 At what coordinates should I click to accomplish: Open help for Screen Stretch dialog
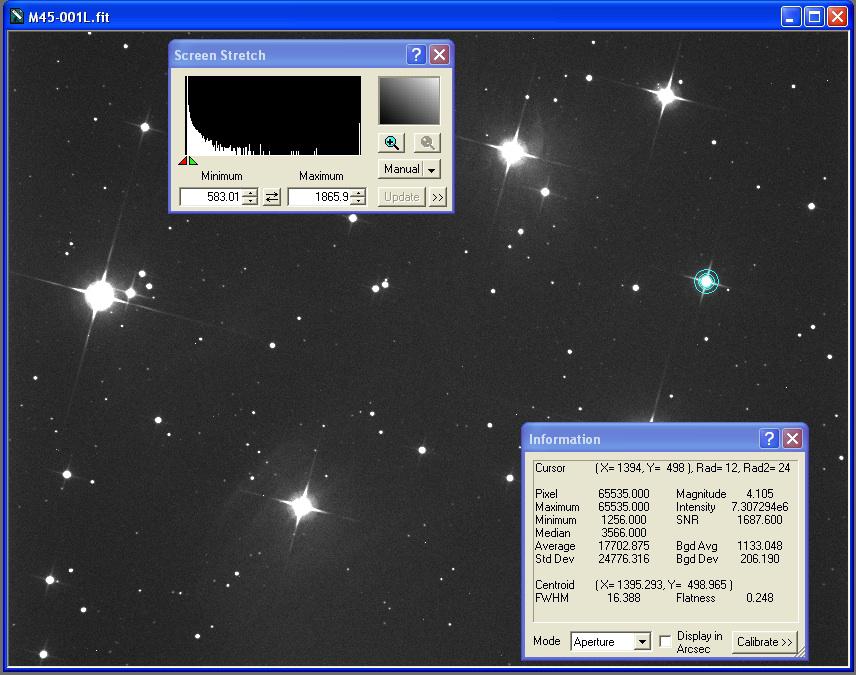417,55
